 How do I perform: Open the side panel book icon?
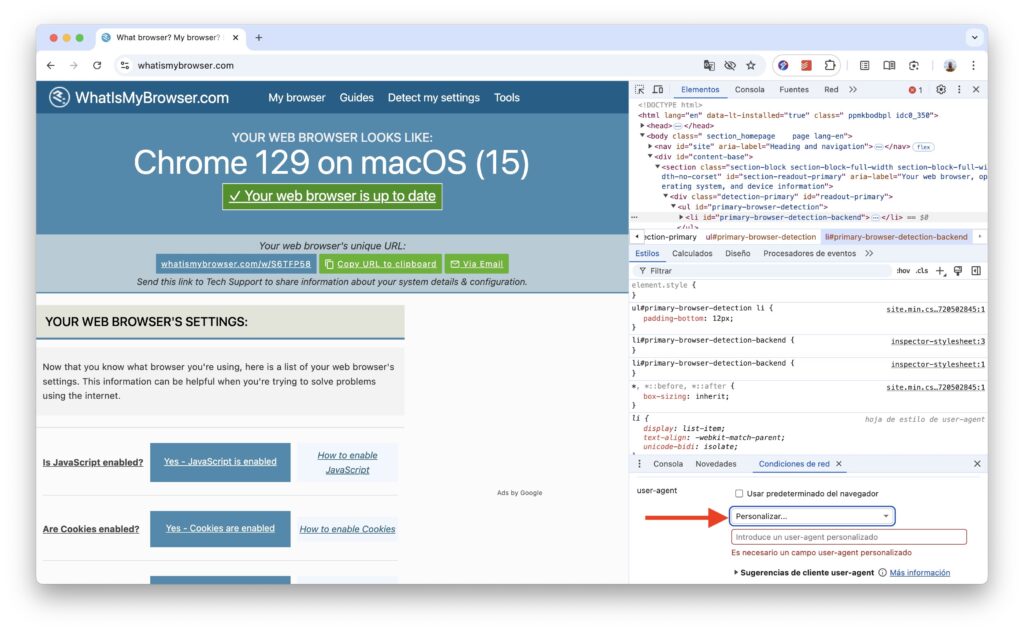(x=889, y=65)
